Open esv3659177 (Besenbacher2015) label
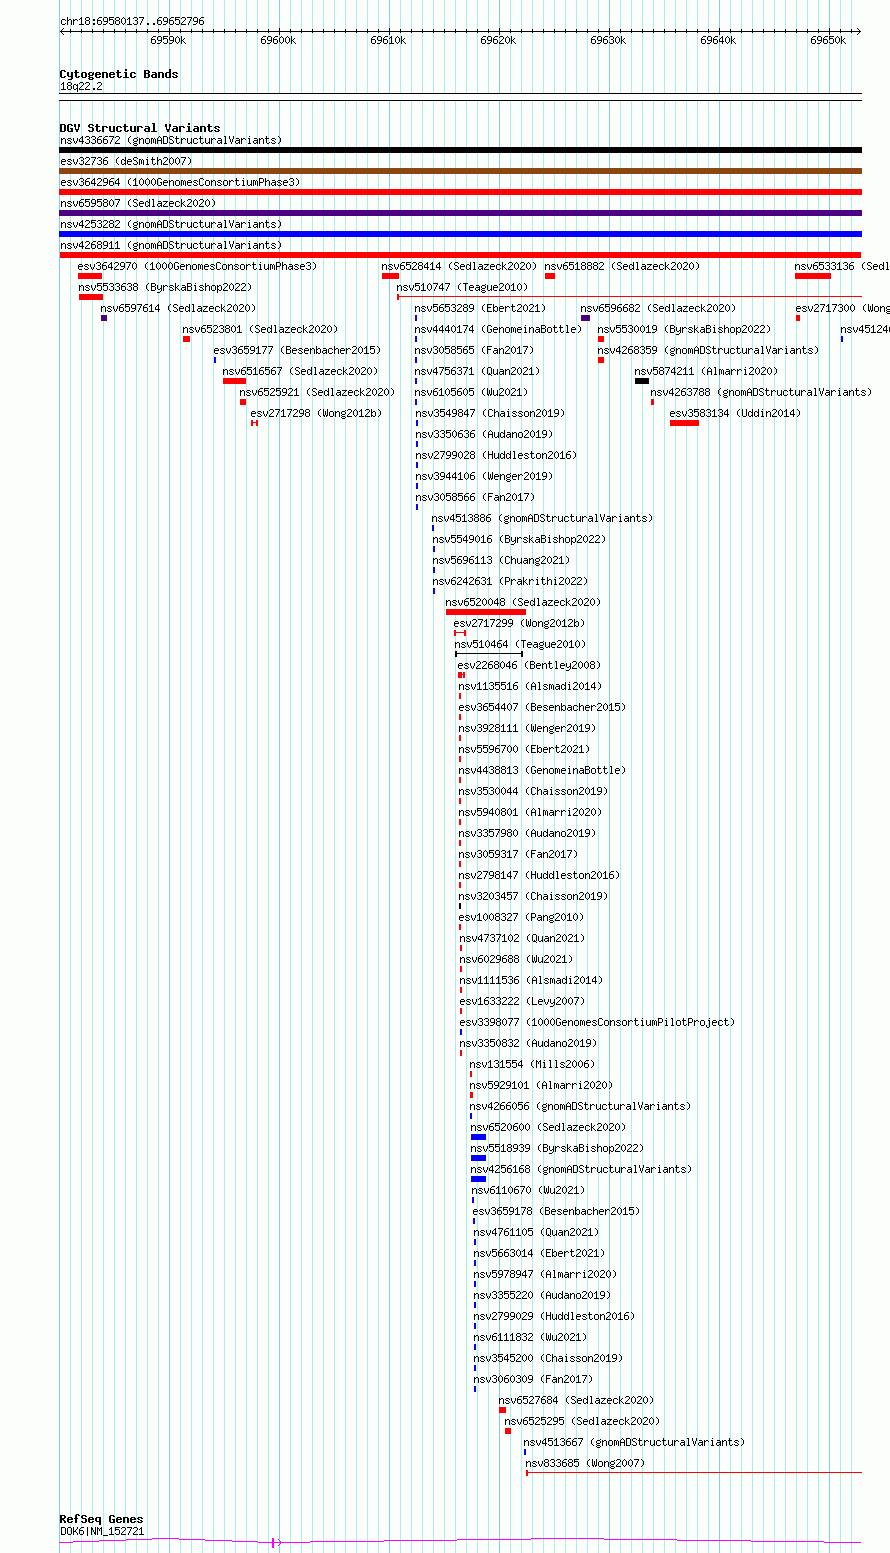Screen dimensions: 890x1553 [297, 350]
